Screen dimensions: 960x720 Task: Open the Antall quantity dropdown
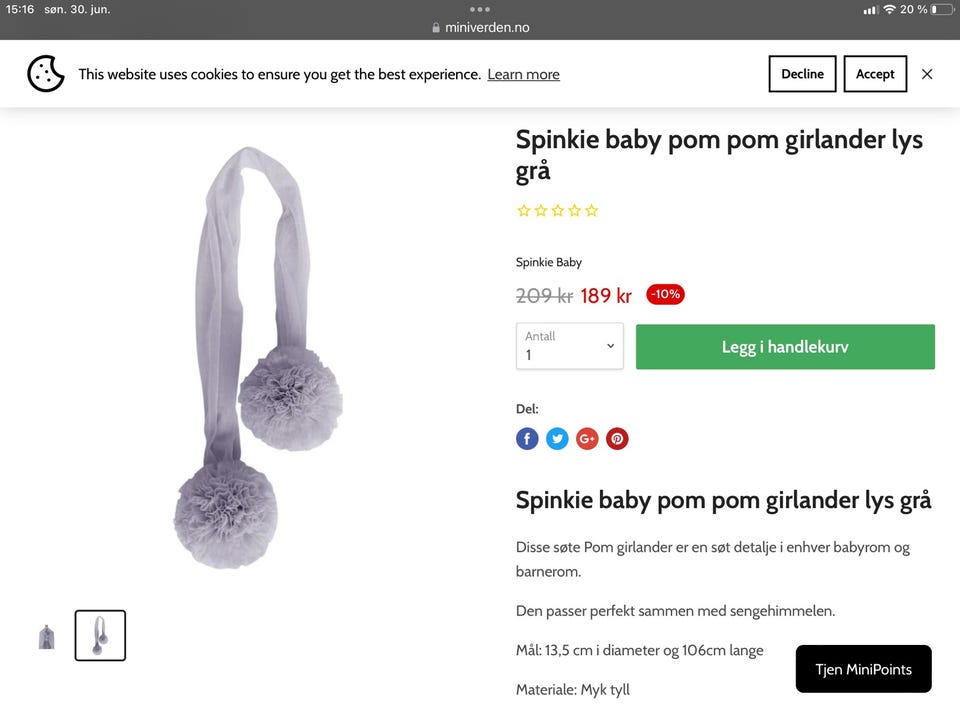(569, 346)
